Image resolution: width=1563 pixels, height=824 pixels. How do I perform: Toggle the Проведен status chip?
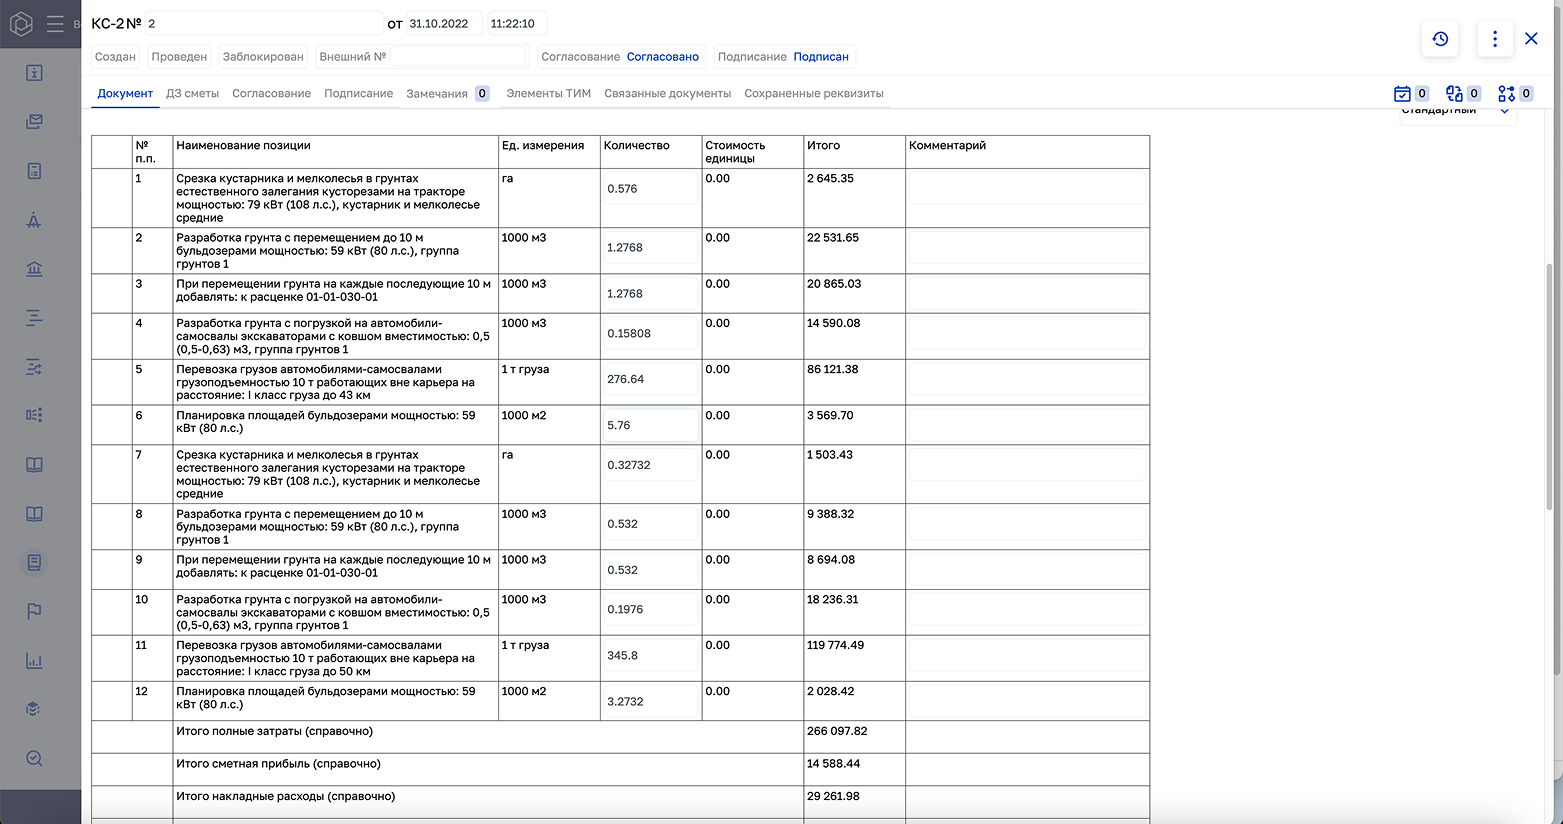(179, 57)
